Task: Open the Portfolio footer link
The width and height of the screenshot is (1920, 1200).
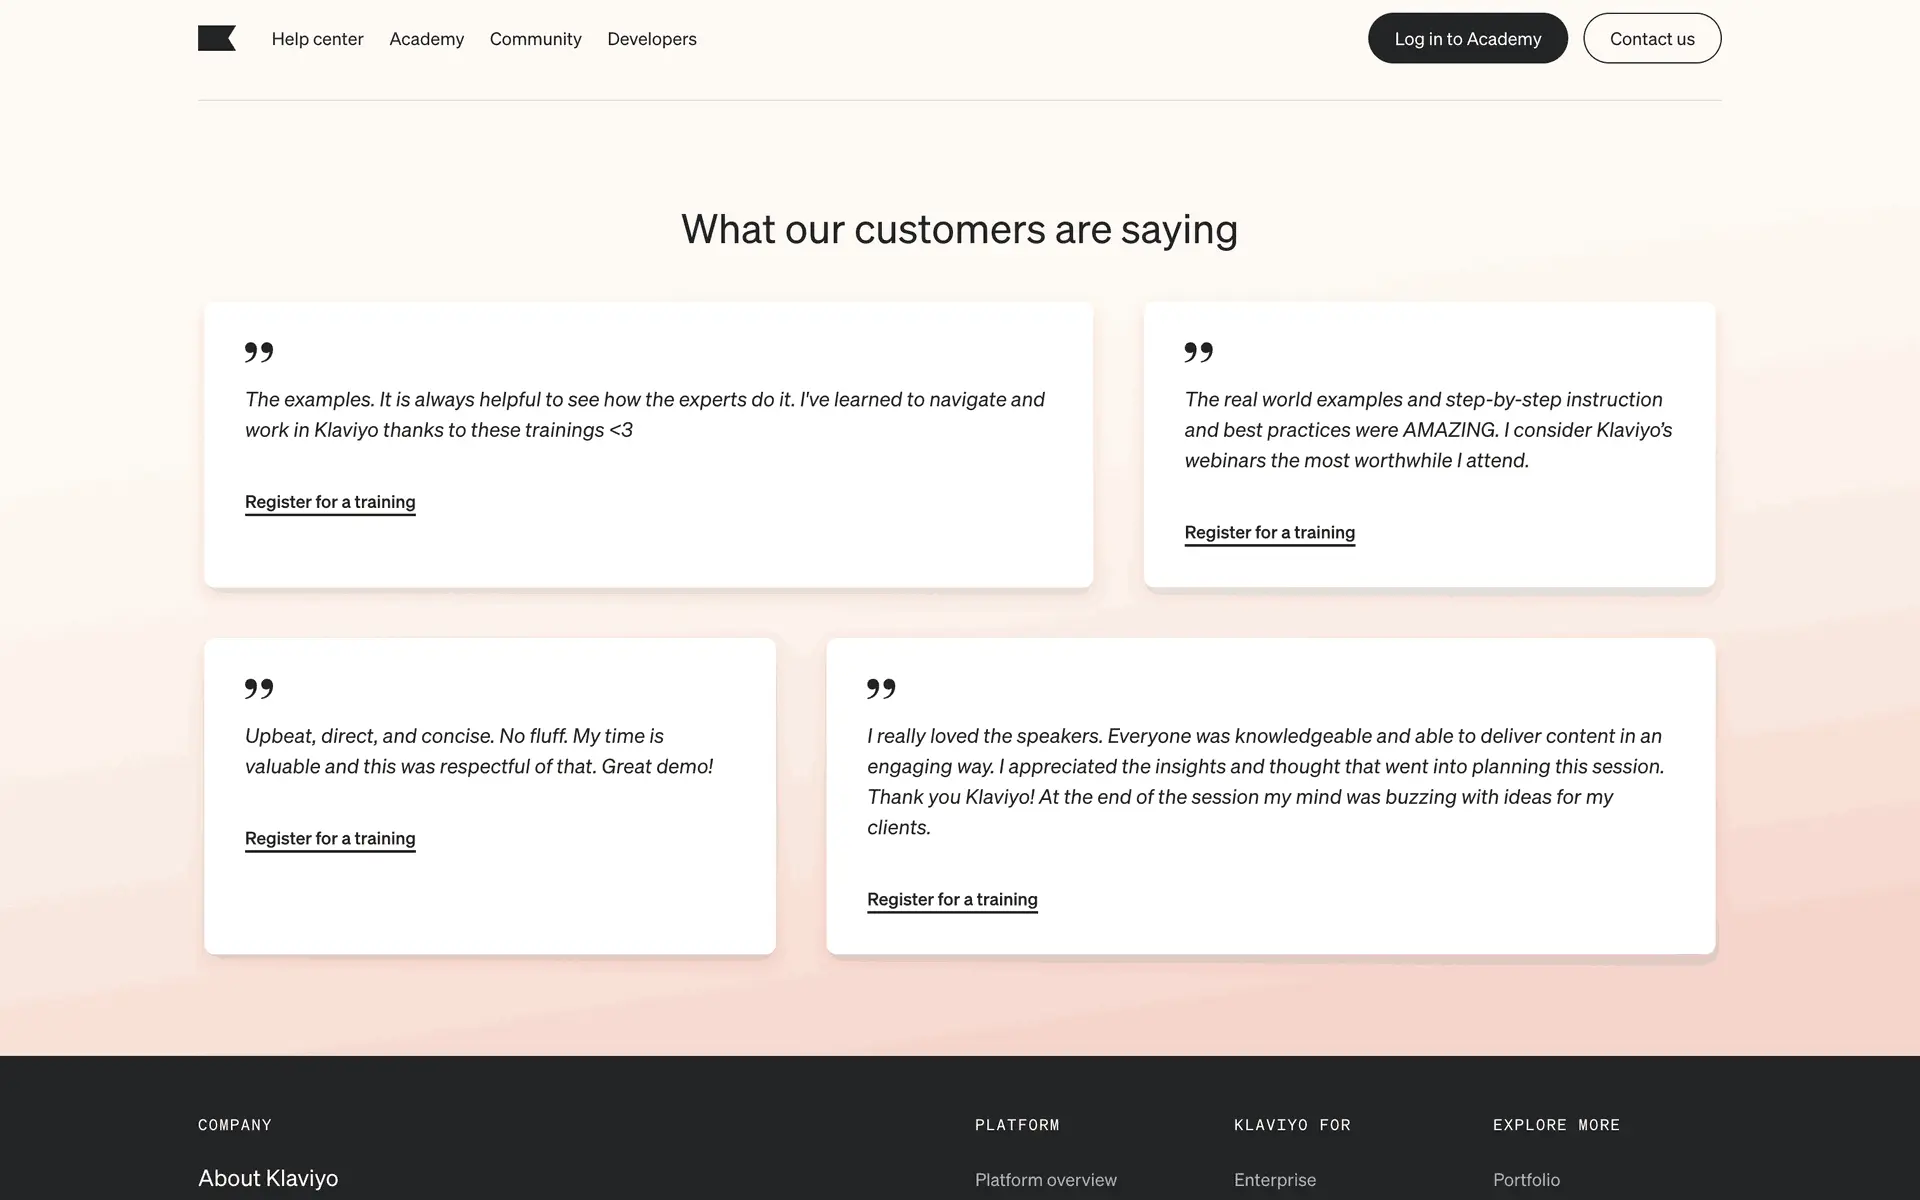Action: (1525, 1180)
